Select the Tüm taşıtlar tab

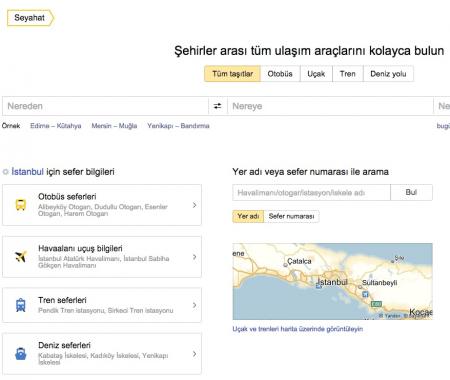point(232,74)
